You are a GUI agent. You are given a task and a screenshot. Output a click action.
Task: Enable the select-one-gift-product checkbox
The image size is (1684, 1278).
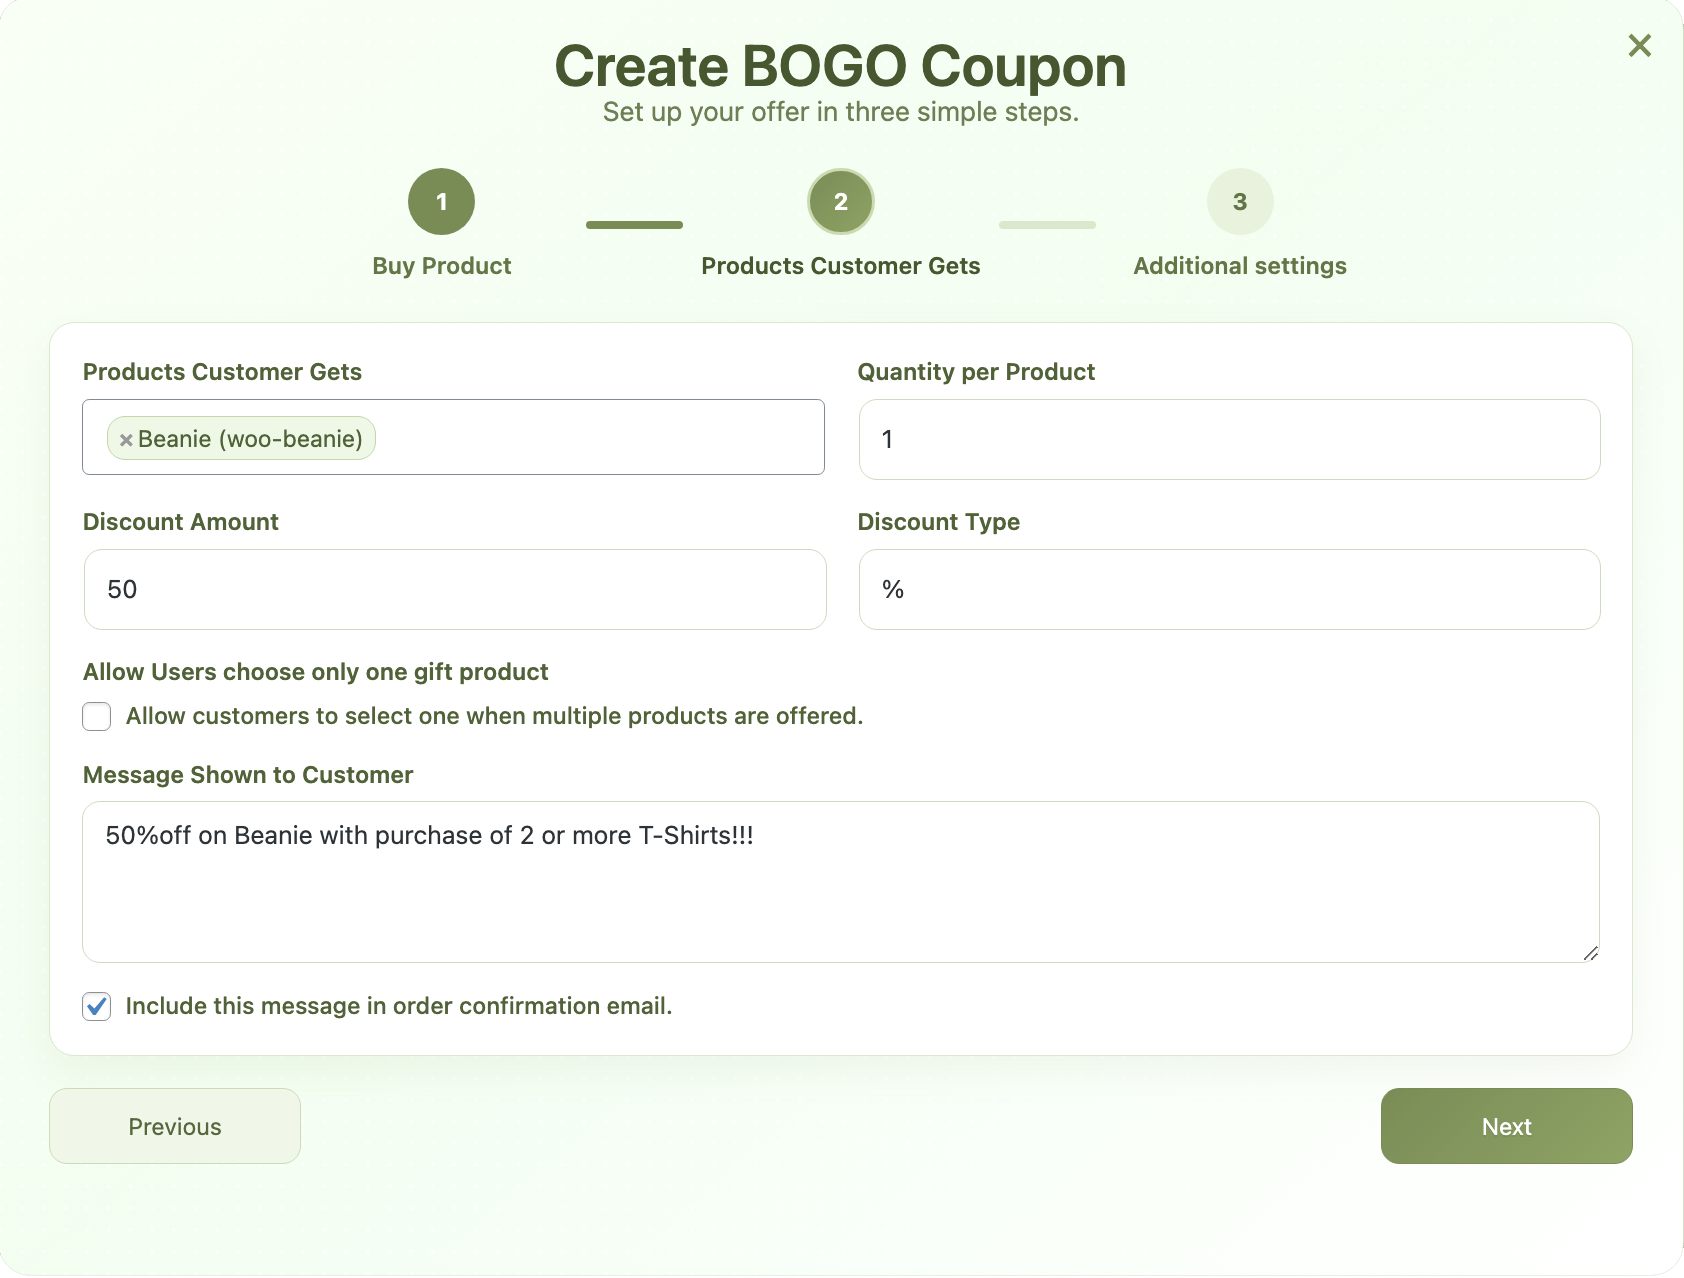click(97, 717)
